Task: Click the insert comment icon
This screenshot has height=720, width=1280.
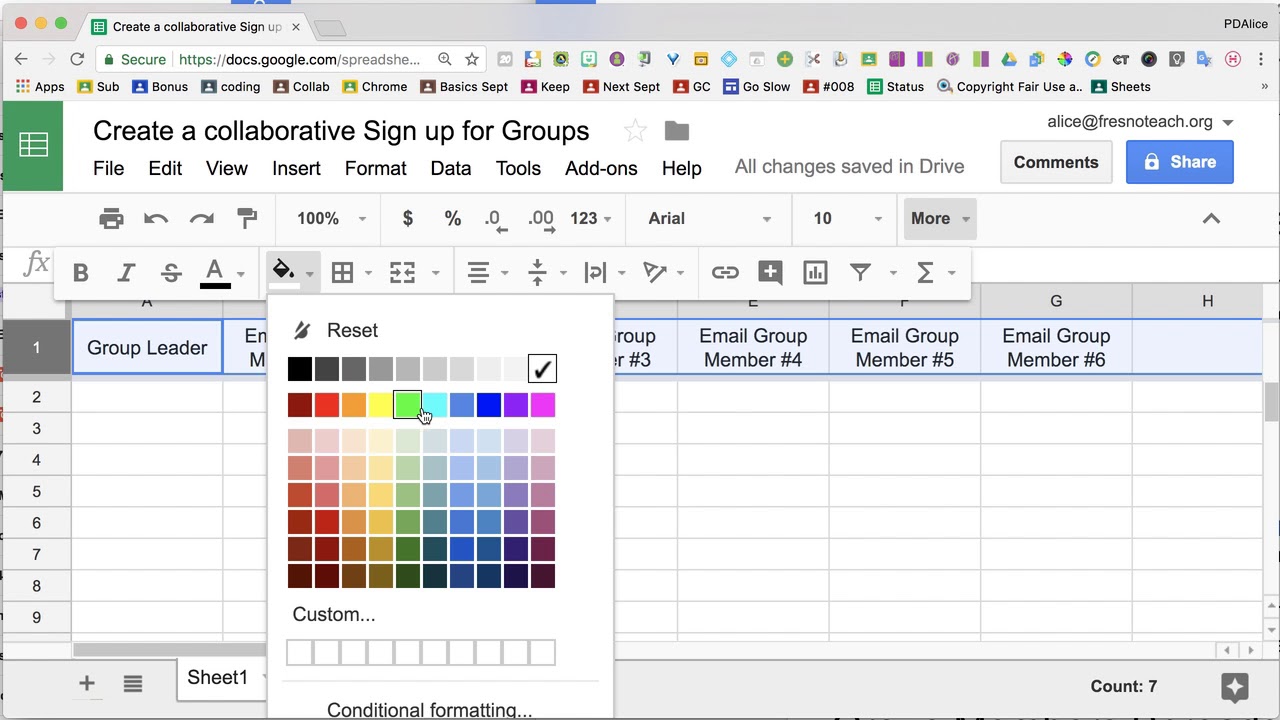Action: coord(770,272)
